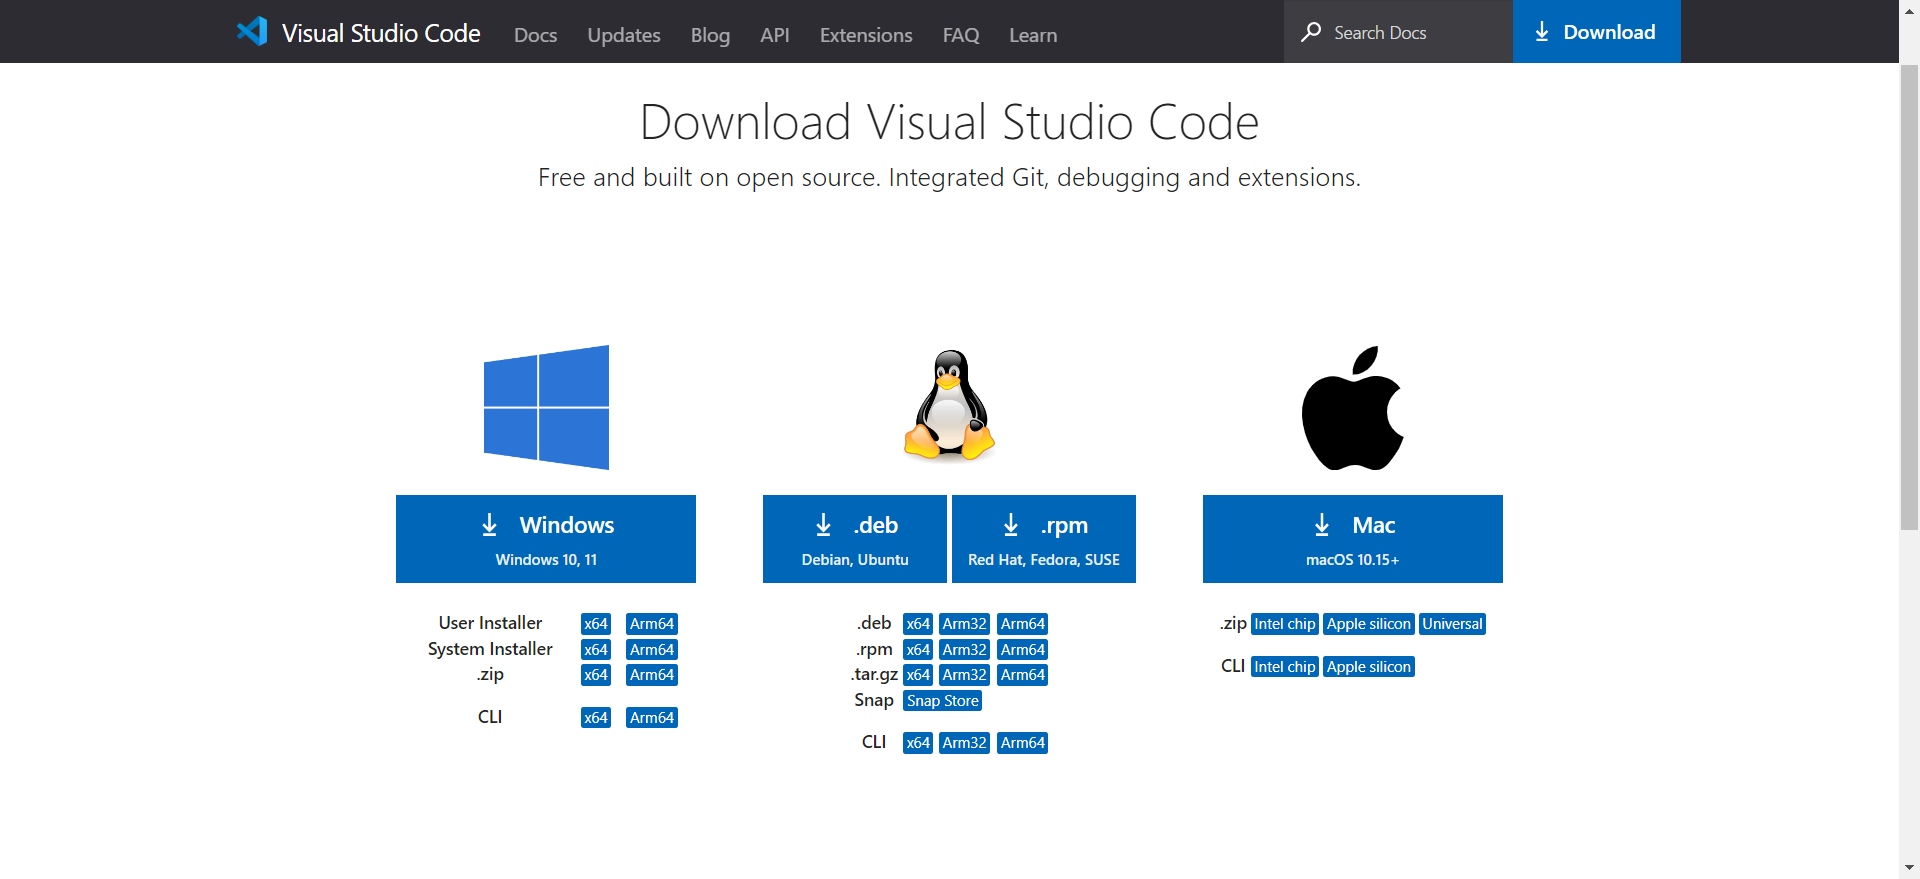Select System Installer Arm64 download
The height and width of the screenshot is (879, 1920).
[x=652, y=650]
